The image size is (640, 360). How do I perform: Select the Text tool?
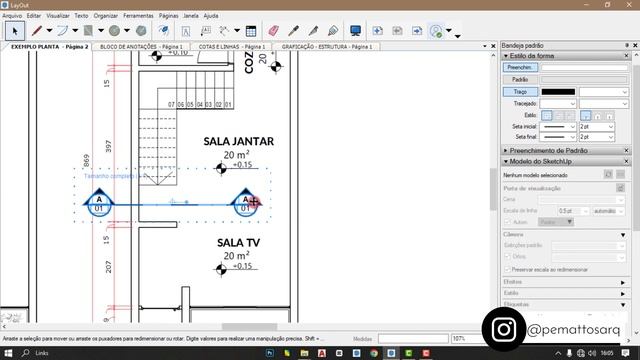click(x=186, y=31)
